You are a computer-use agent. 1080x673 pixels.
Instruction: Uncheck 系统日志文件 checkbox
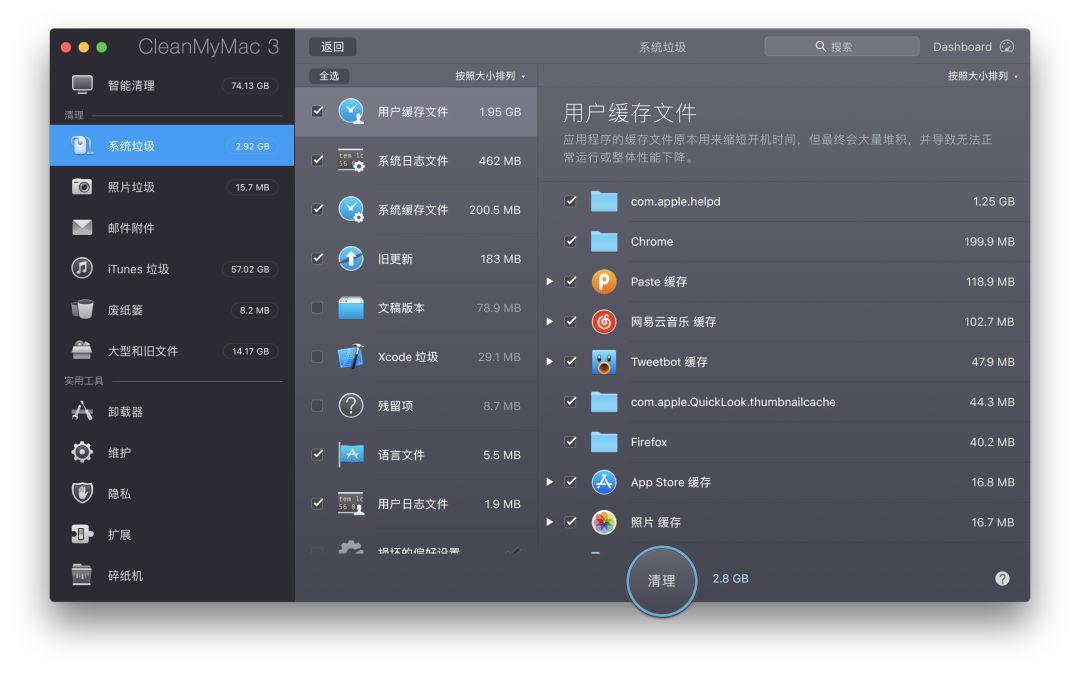point(318,160)
